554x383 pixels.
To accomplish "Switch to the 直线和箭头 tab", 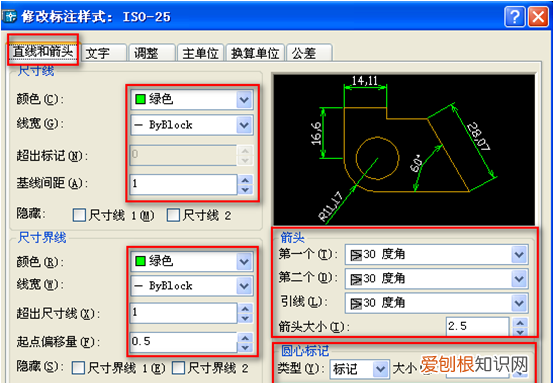I will point(43,52).
